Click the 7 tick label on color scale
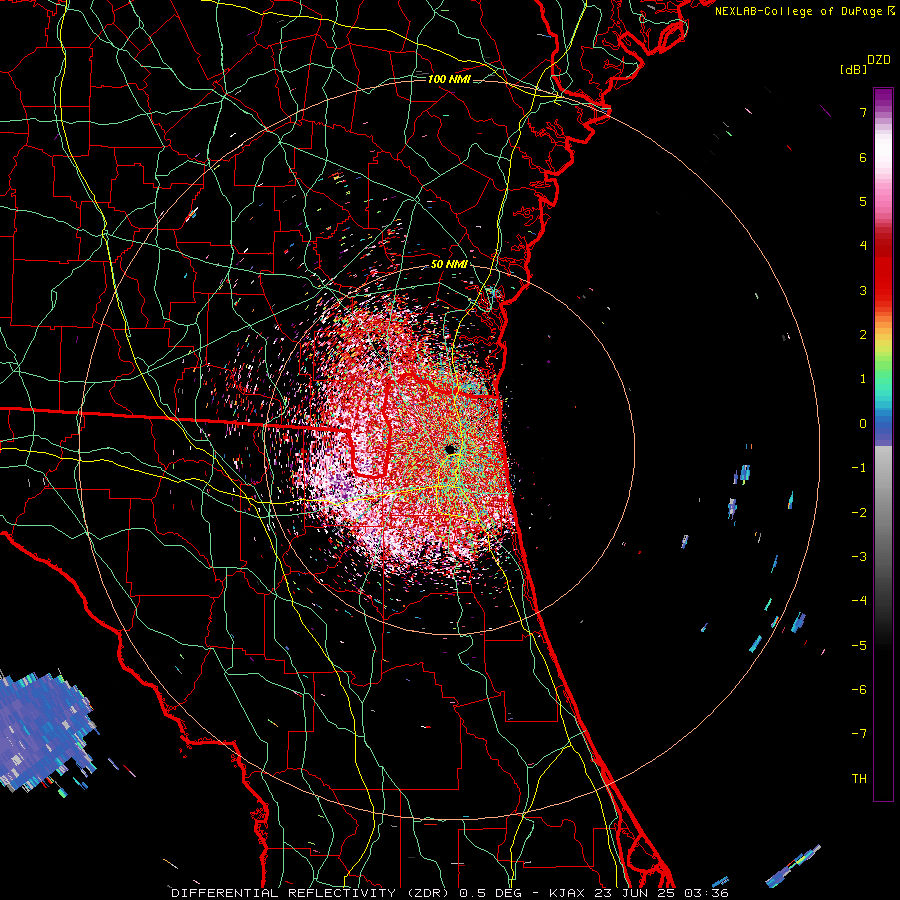The width and height of the screenshot is (900, 900). pos(863,112)
